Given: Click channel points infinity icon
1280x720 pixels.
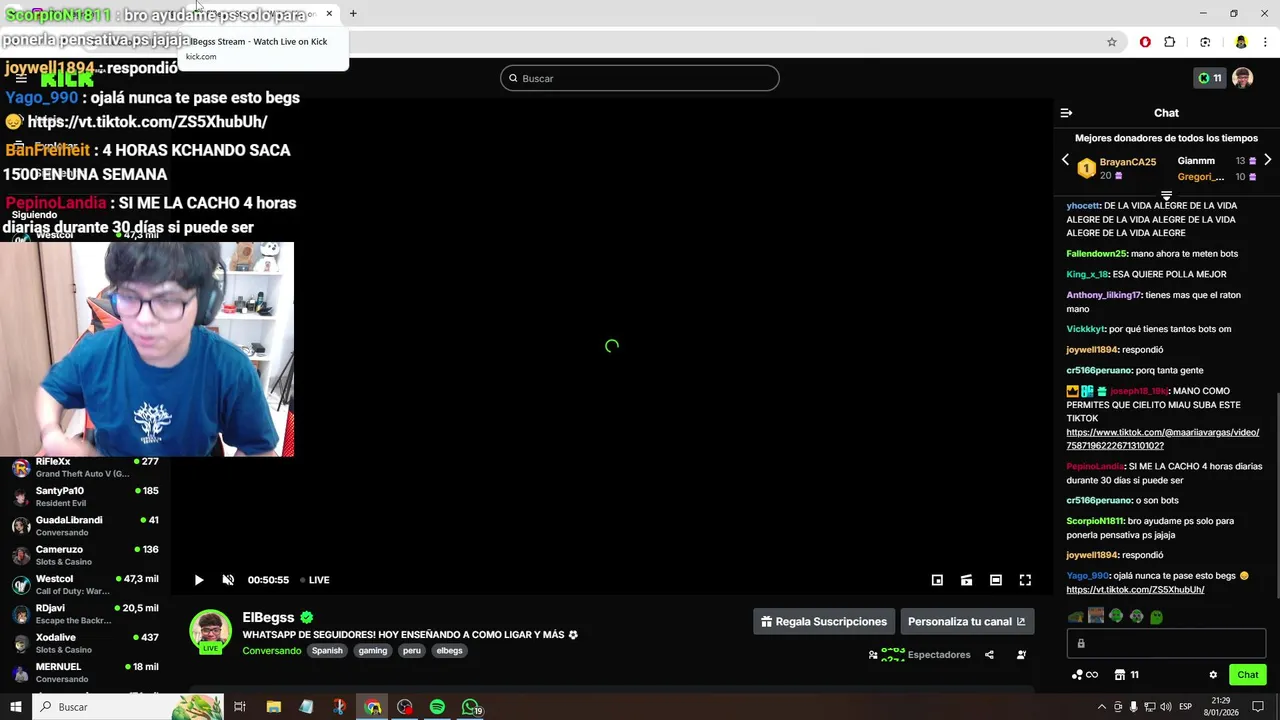Looking at the screenshot, I should 1085,675.
